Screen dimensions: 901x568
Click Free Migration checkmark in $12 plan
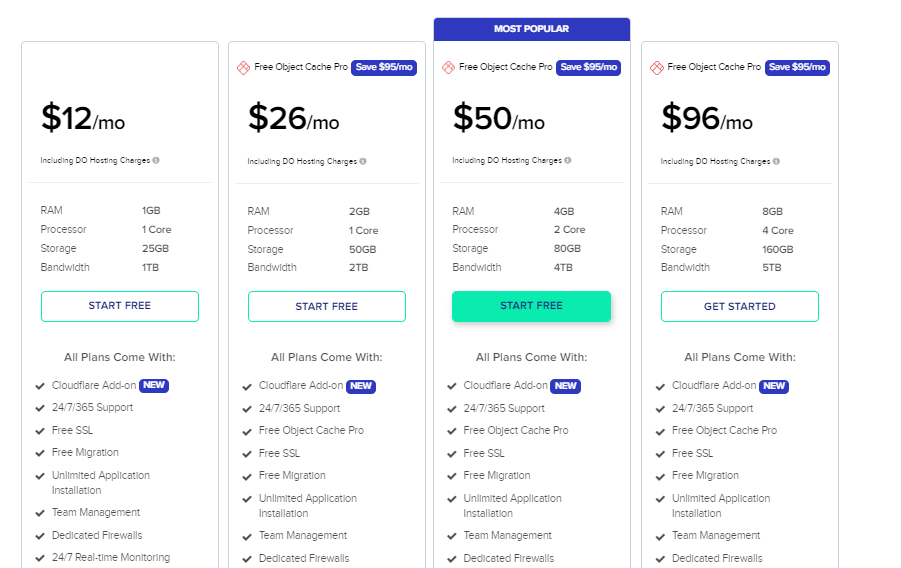click(40, 453)
